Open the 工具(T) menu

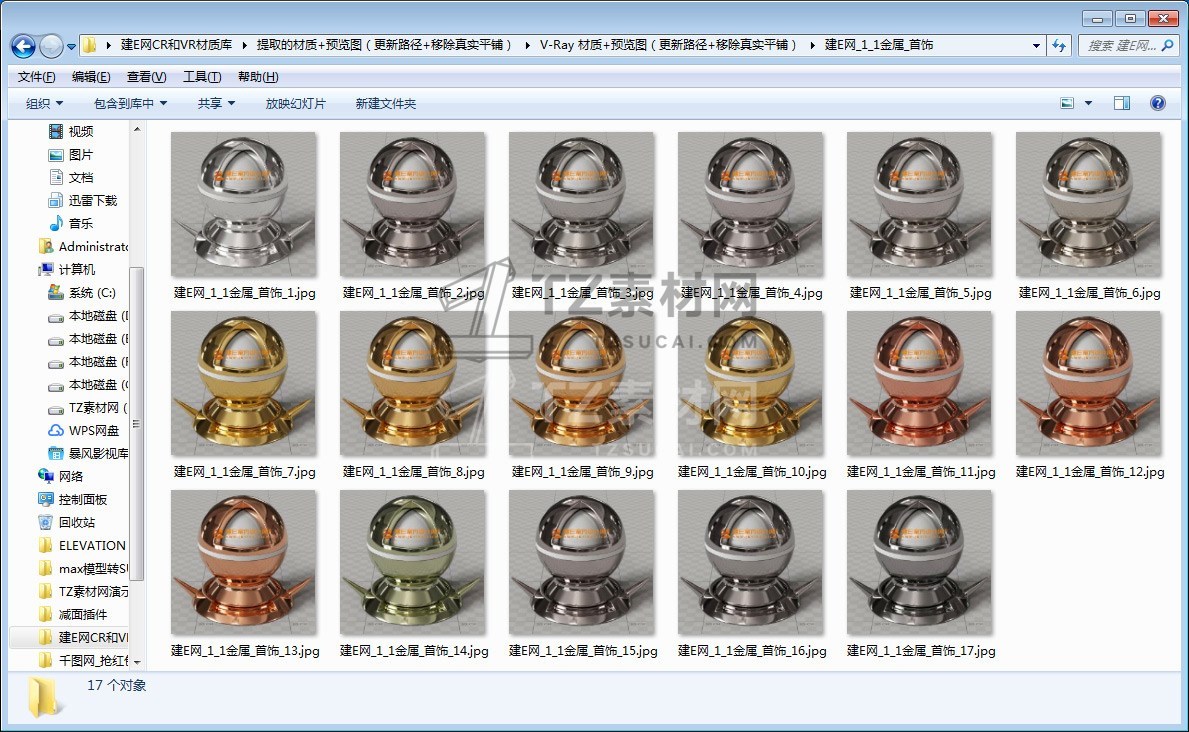(202, 77)
